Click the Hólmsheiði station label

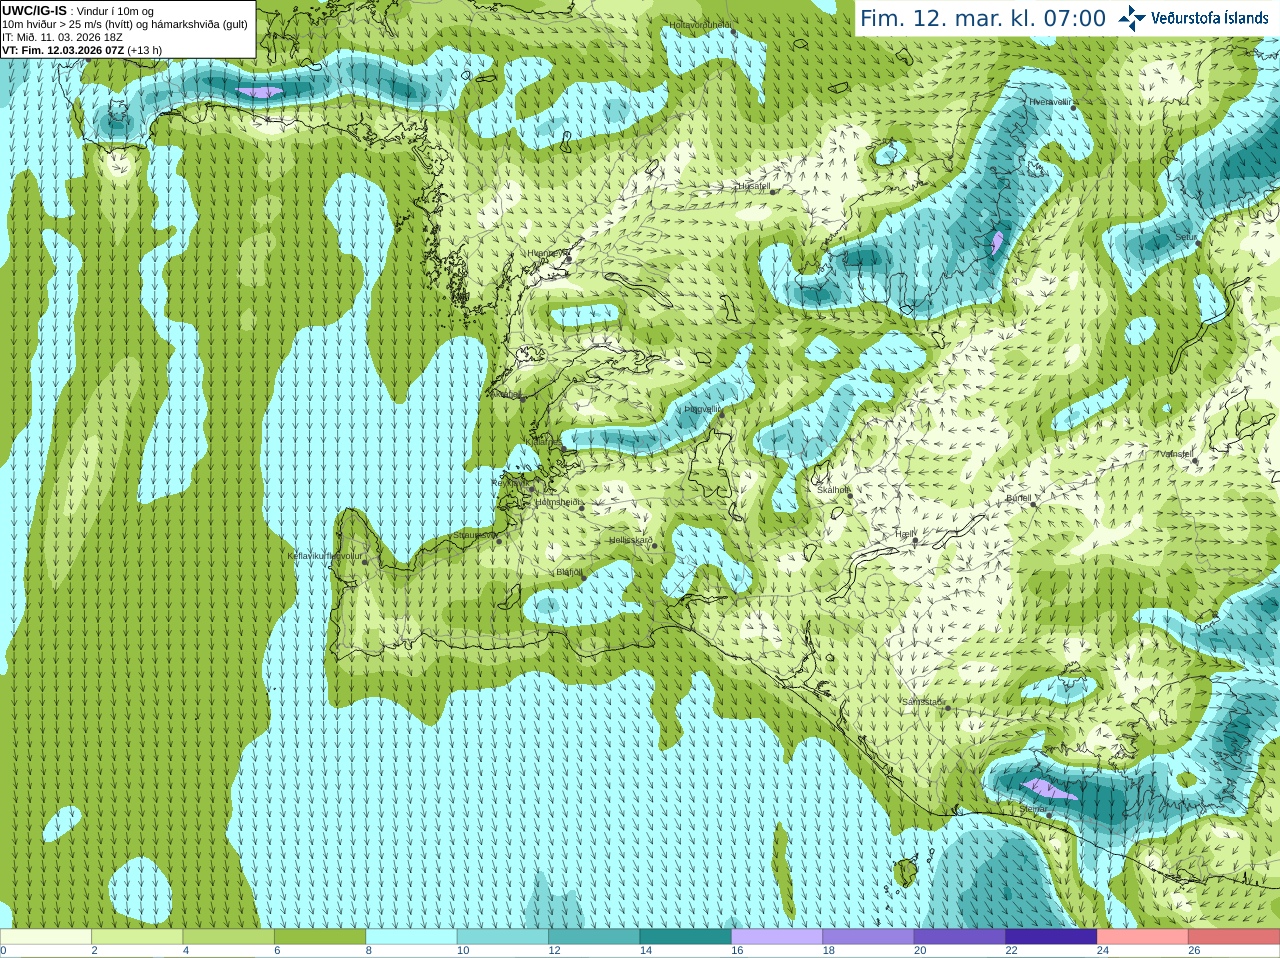coord(558,502)
